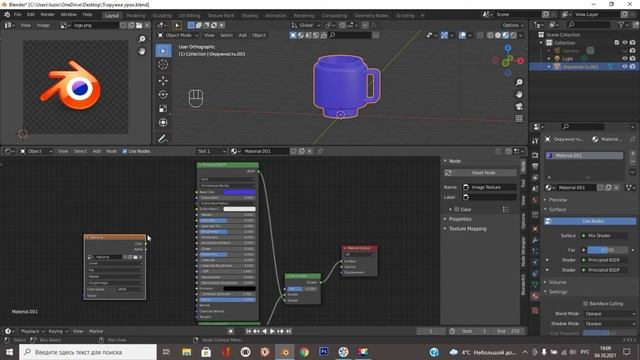Open the Render menu
This screenshot has height=360, width=640.
click(x=47, y=15)
